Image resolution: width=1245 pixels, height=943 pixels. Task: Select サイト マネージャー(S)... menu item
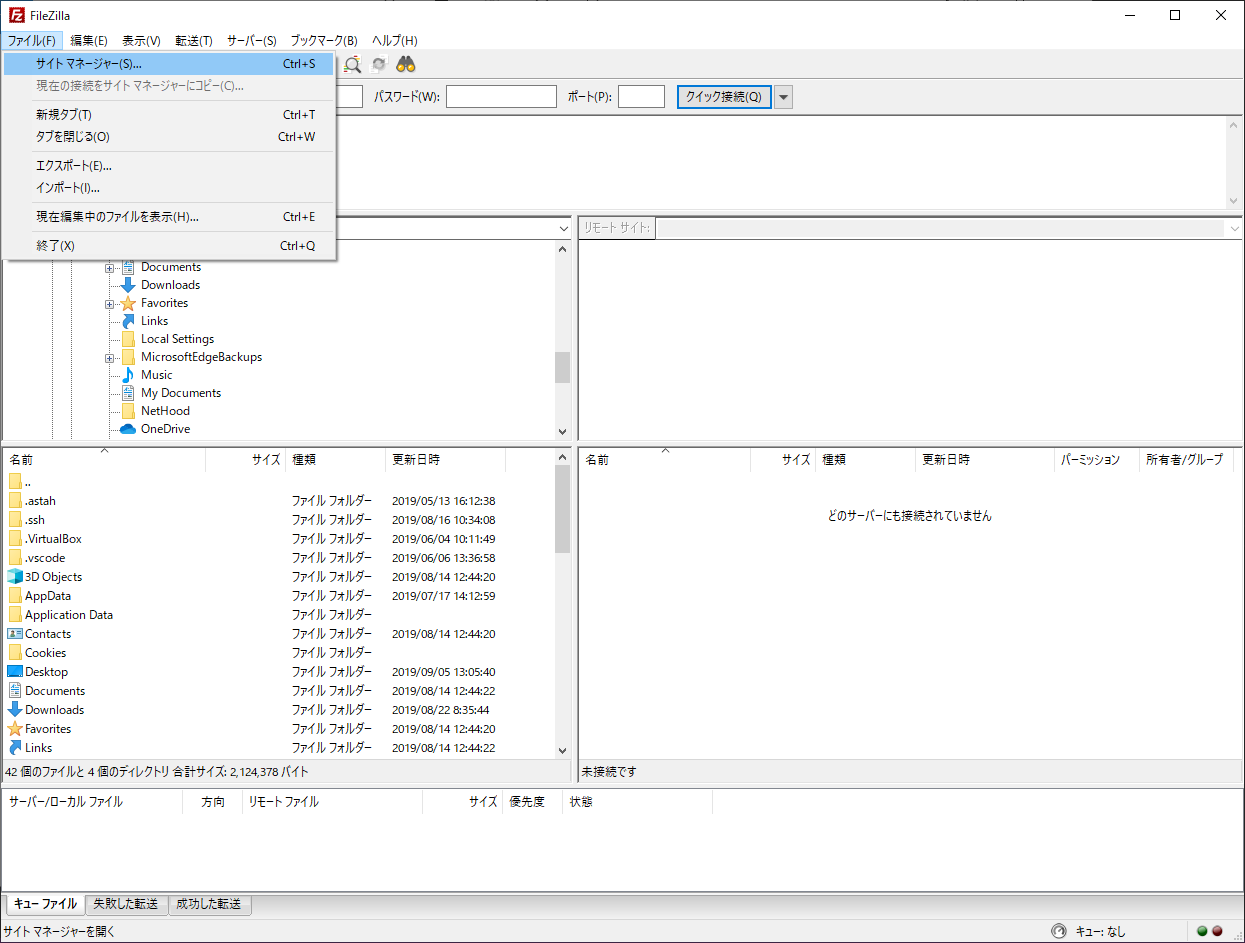pos(89,64)
